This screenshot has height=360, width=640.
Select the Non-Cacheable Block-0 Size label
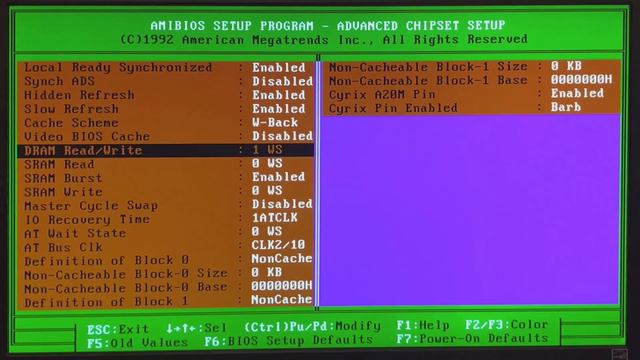coord(126,274)
